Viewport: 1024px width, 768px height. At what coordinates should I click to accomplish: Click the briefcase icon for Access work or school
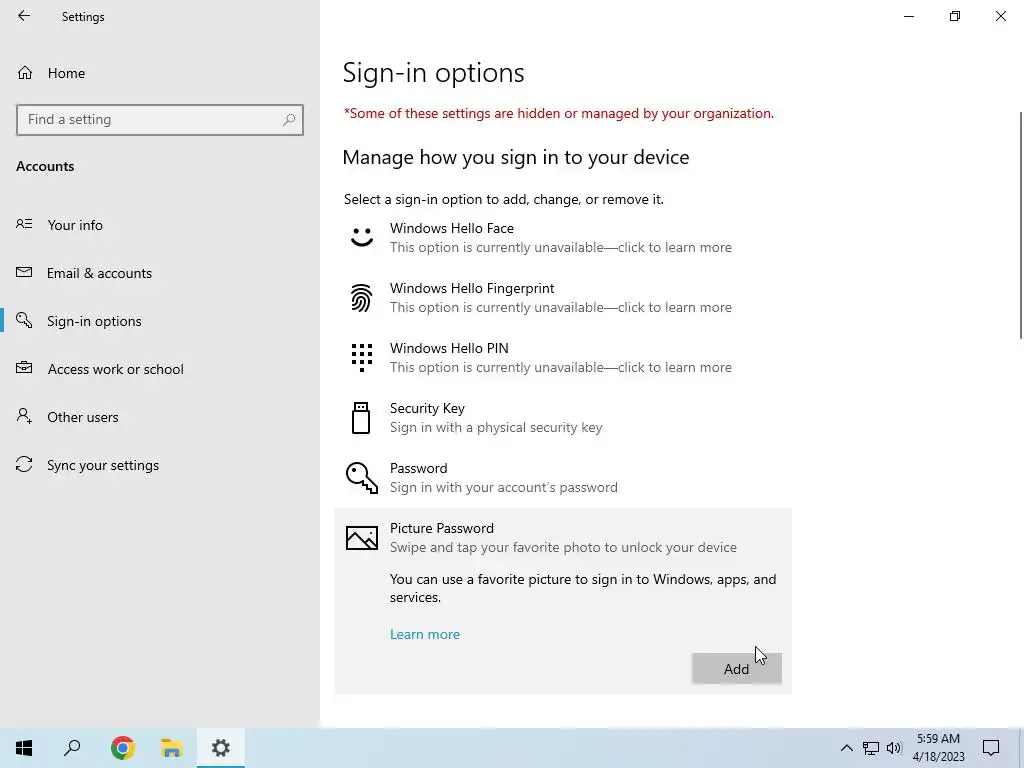point(24,368)
